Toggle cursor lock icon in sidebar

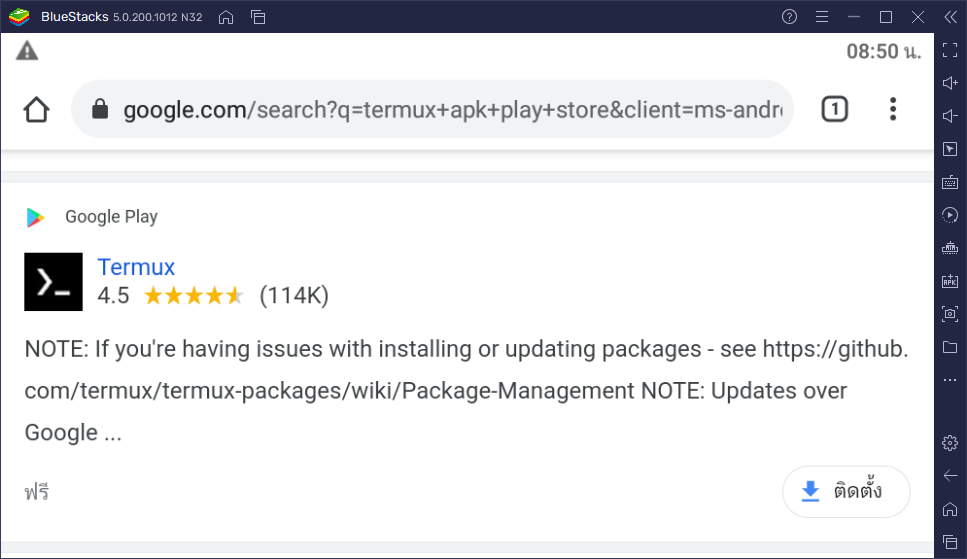[x=950, y=149]
